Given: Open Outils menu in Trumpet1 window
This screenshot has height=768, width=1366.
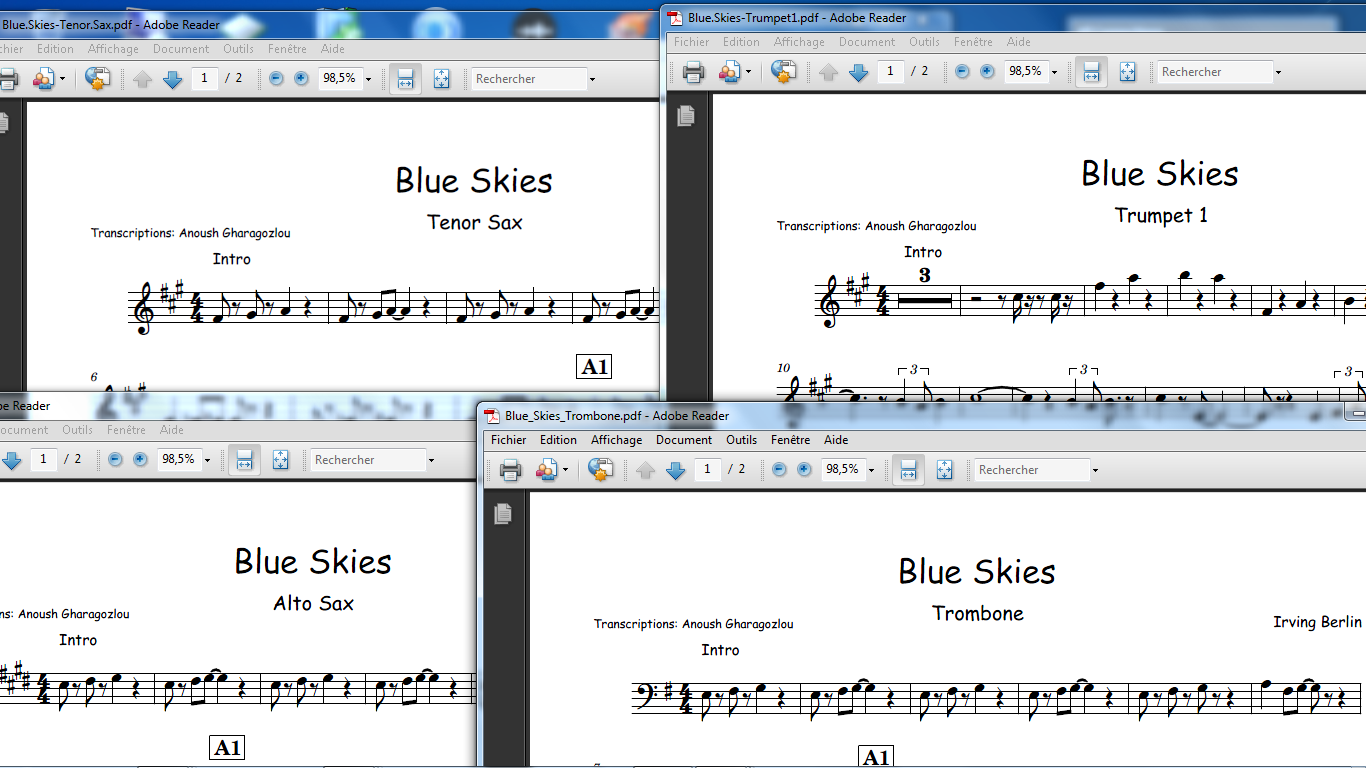Looking at the screenshot, I should pyautogui.click(x=924, y=42).
